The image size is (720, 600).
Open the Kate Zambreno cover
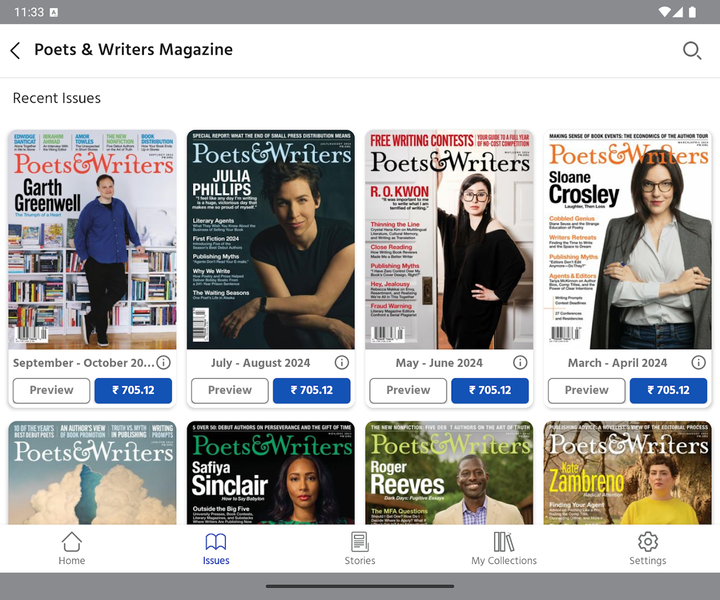[627, 473]
